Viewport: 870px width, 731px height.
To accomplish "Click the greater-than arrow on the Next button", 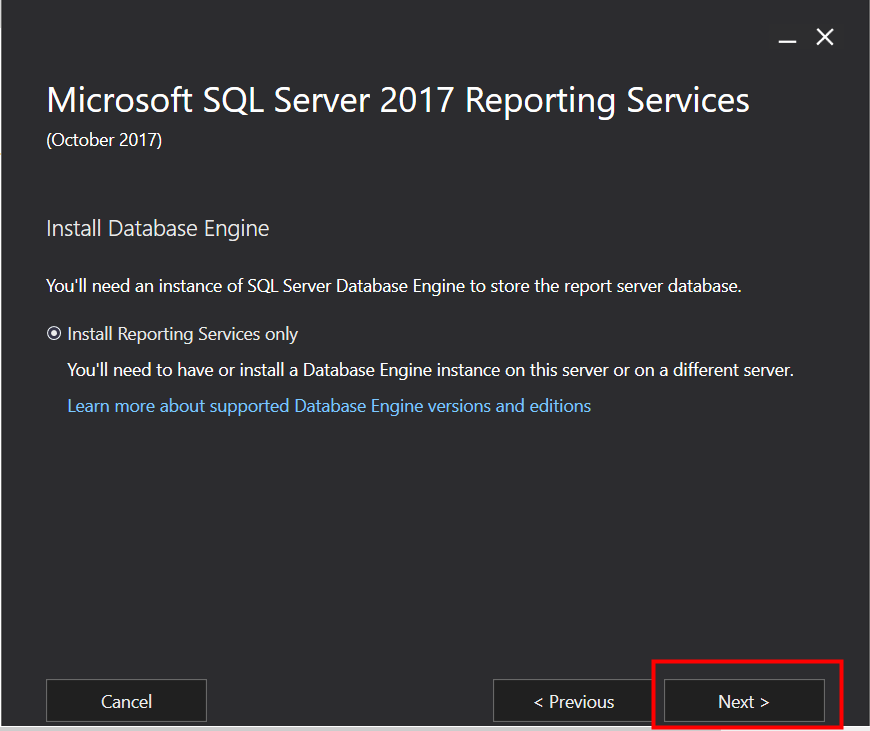I will point(765,702).
